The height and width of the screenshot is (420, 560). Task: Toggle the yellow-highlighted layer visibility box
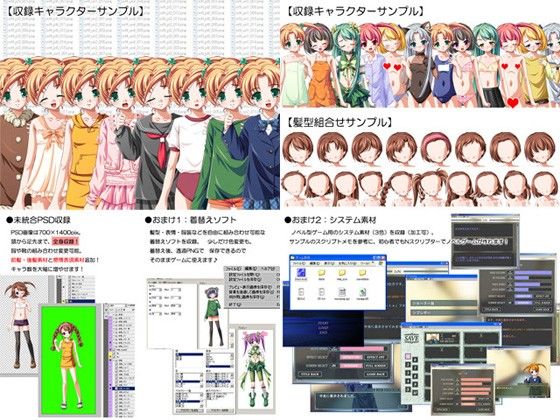click(x=111, y=355)
